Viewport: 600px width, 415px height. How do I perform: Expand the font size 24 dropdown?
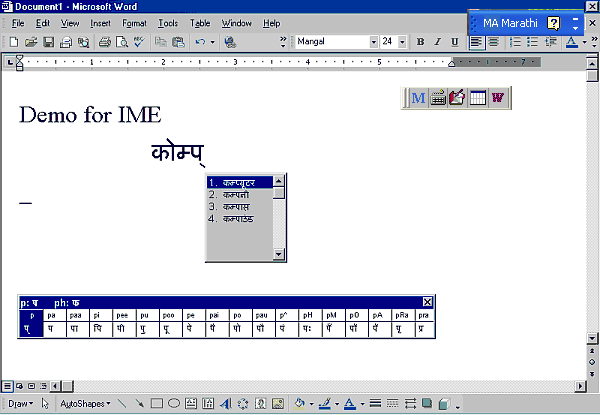point(402,42)
